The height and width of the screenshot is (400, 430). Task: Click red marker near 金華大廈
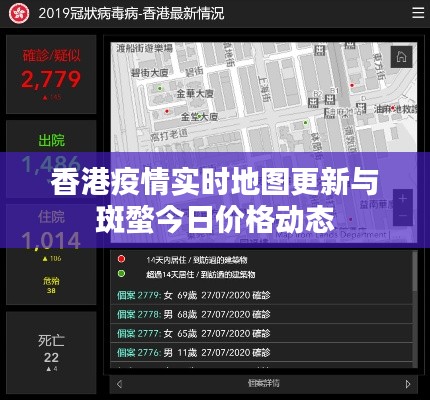[167, 111]
